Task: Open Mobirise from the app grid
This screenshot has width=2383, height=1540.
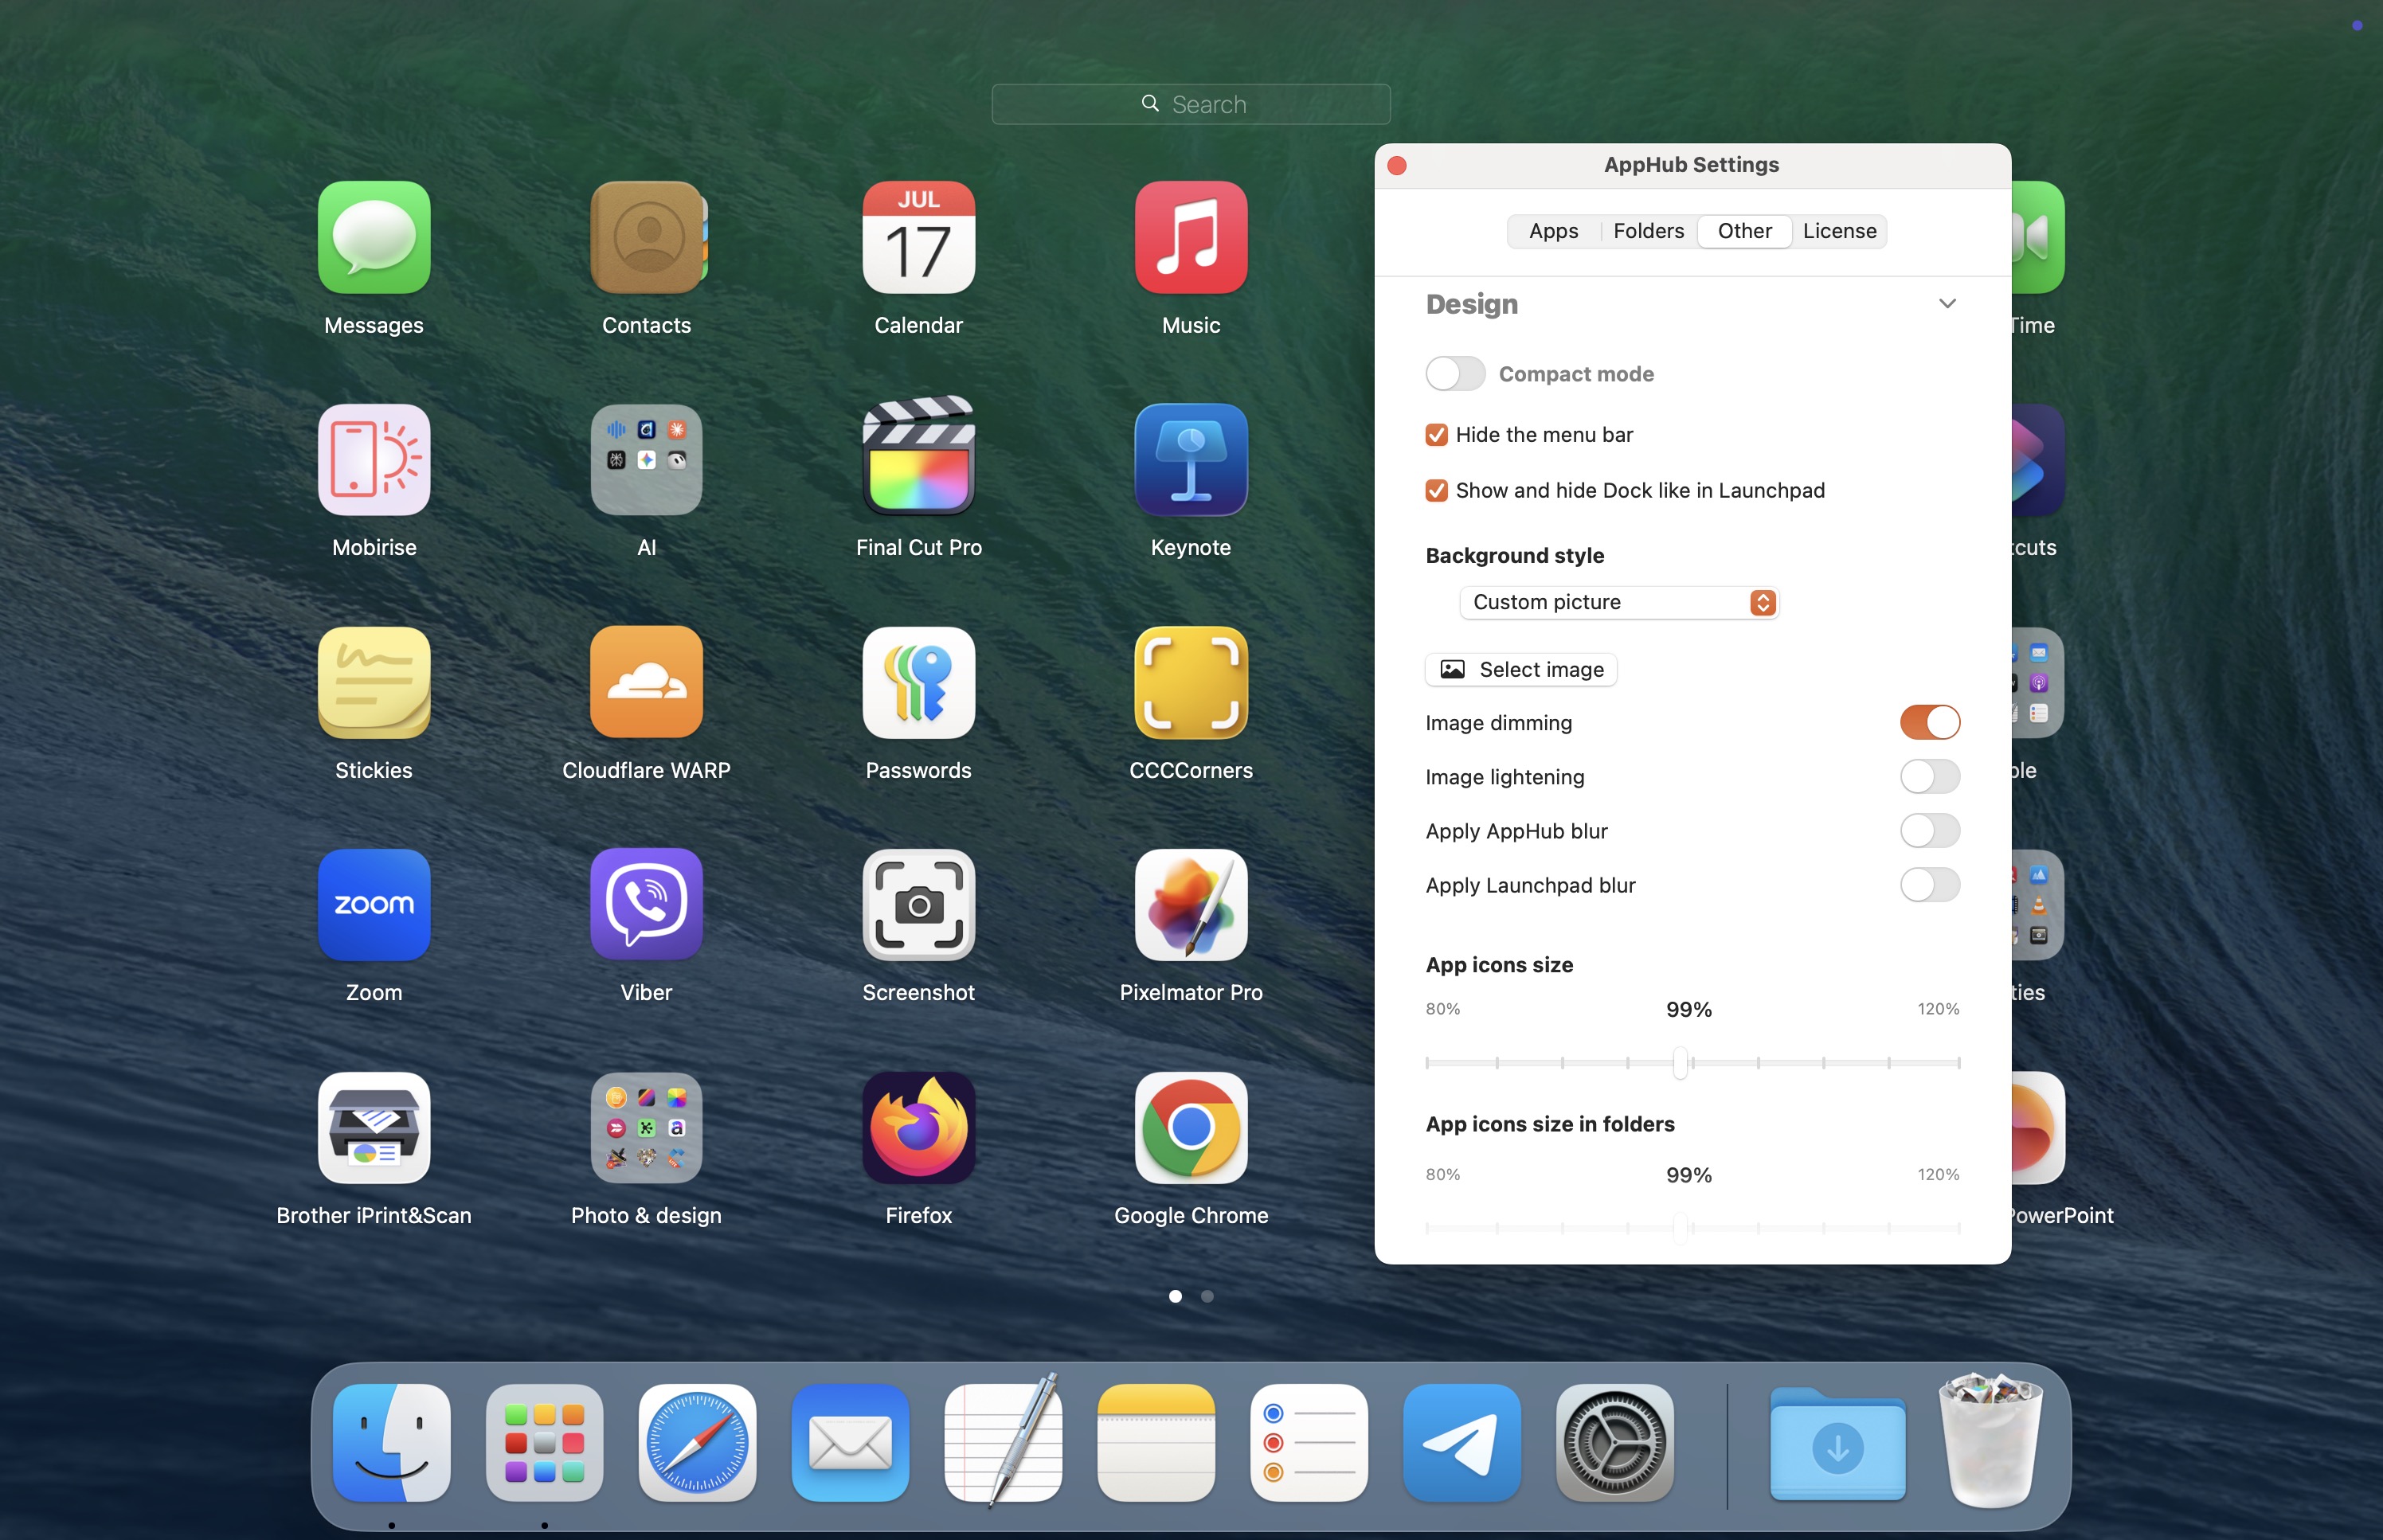Action: (374, 460)
